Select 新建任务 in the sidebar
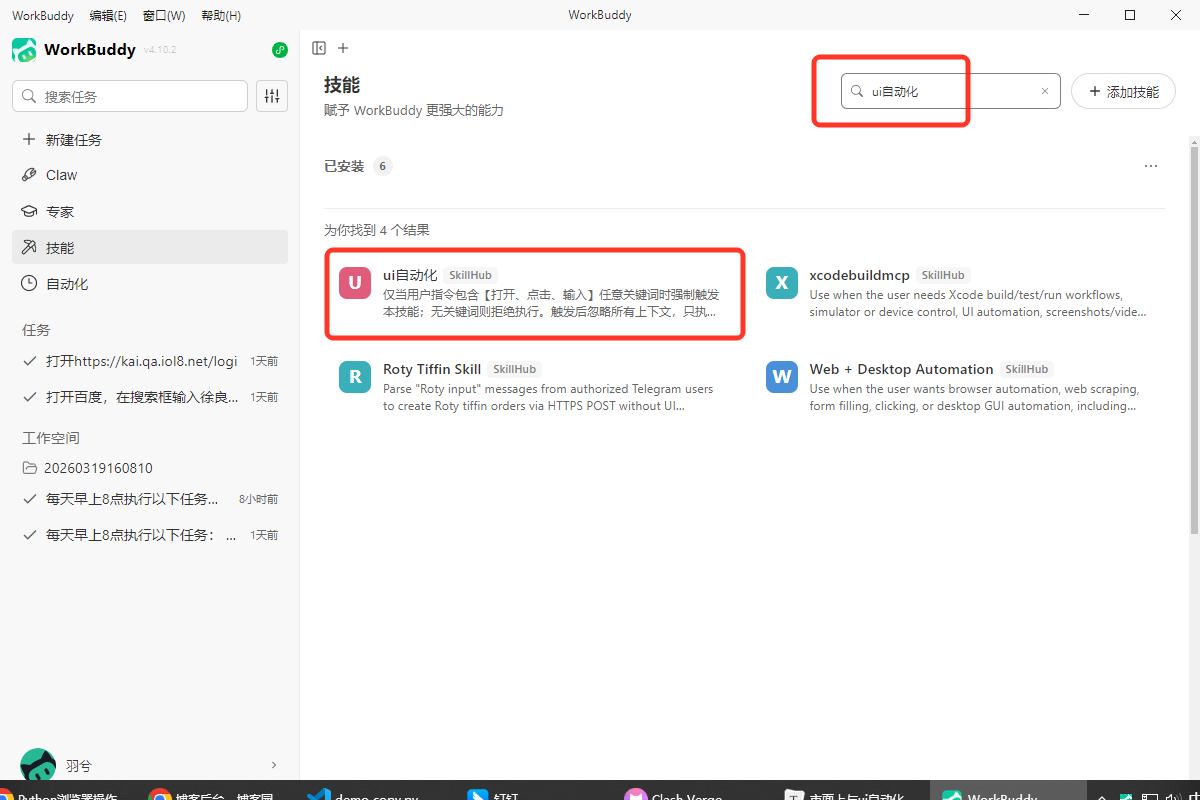This screenshot has height=800, width=1200. point(150,140)
